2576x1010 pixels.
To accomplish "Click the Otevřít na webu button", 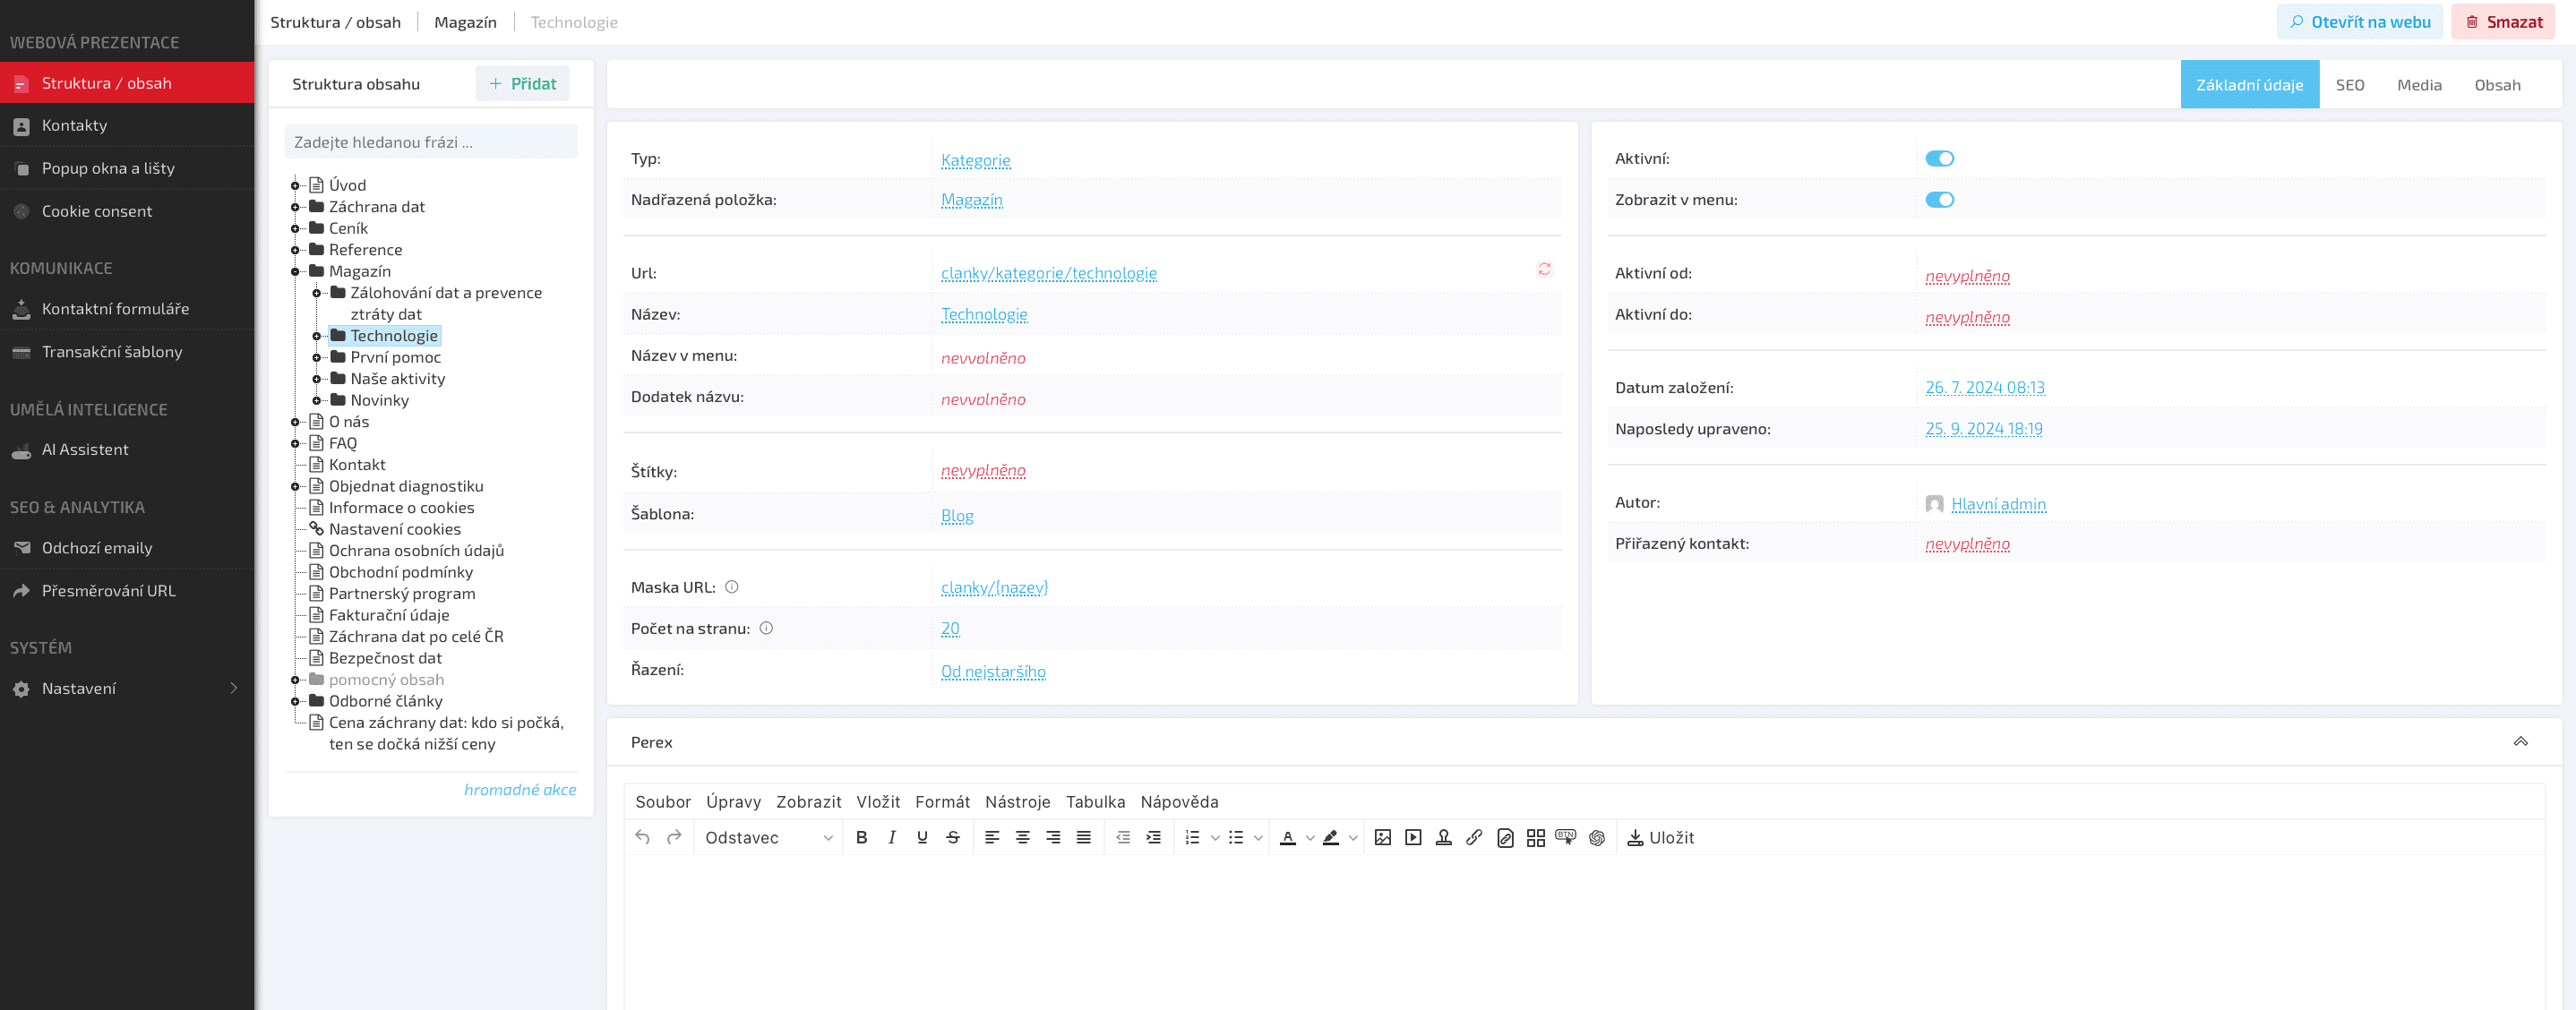I will click(2359, 22).
